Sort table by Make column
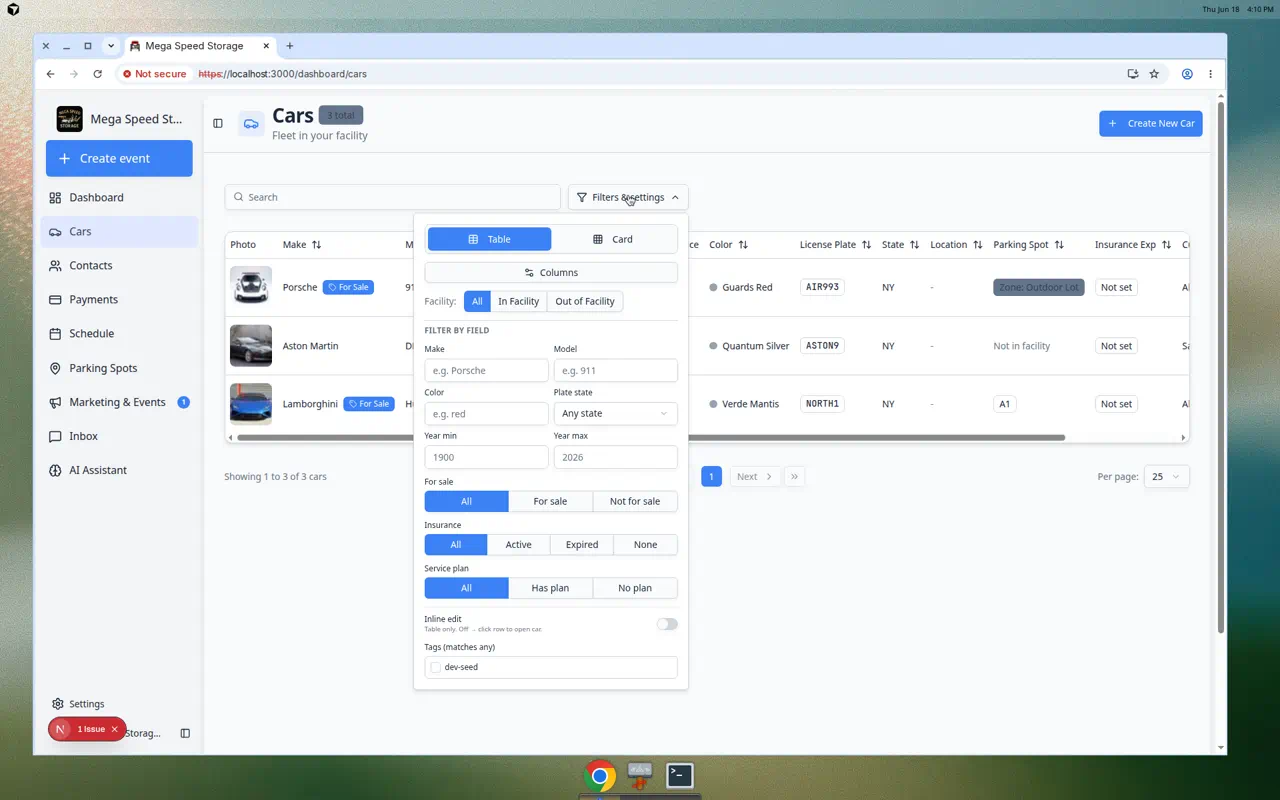Screen dimensions: 1280x800 click(x=316, y=245)
